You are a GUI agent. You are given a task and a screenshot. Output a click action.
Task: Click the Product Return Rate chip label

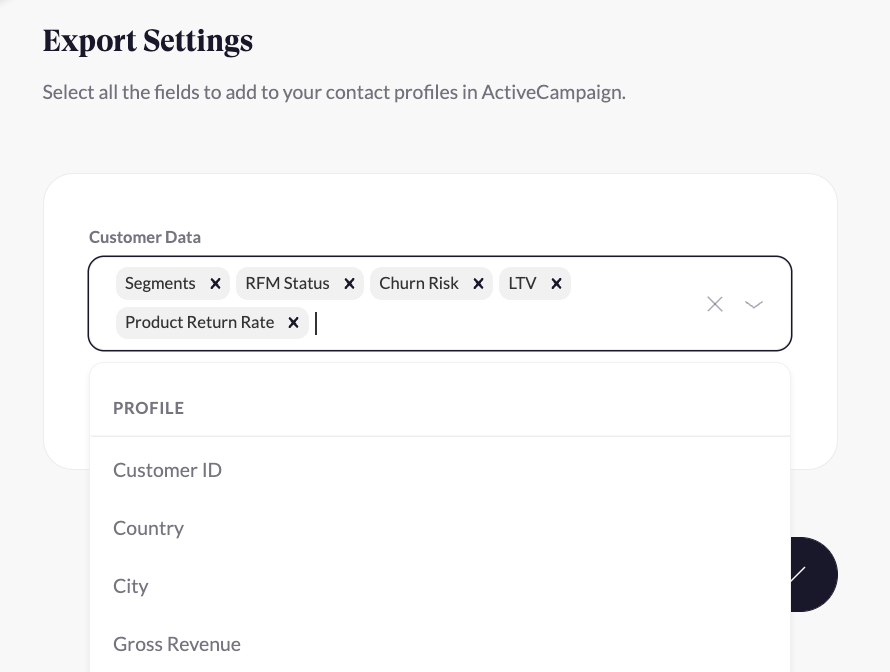pos(200,323)
